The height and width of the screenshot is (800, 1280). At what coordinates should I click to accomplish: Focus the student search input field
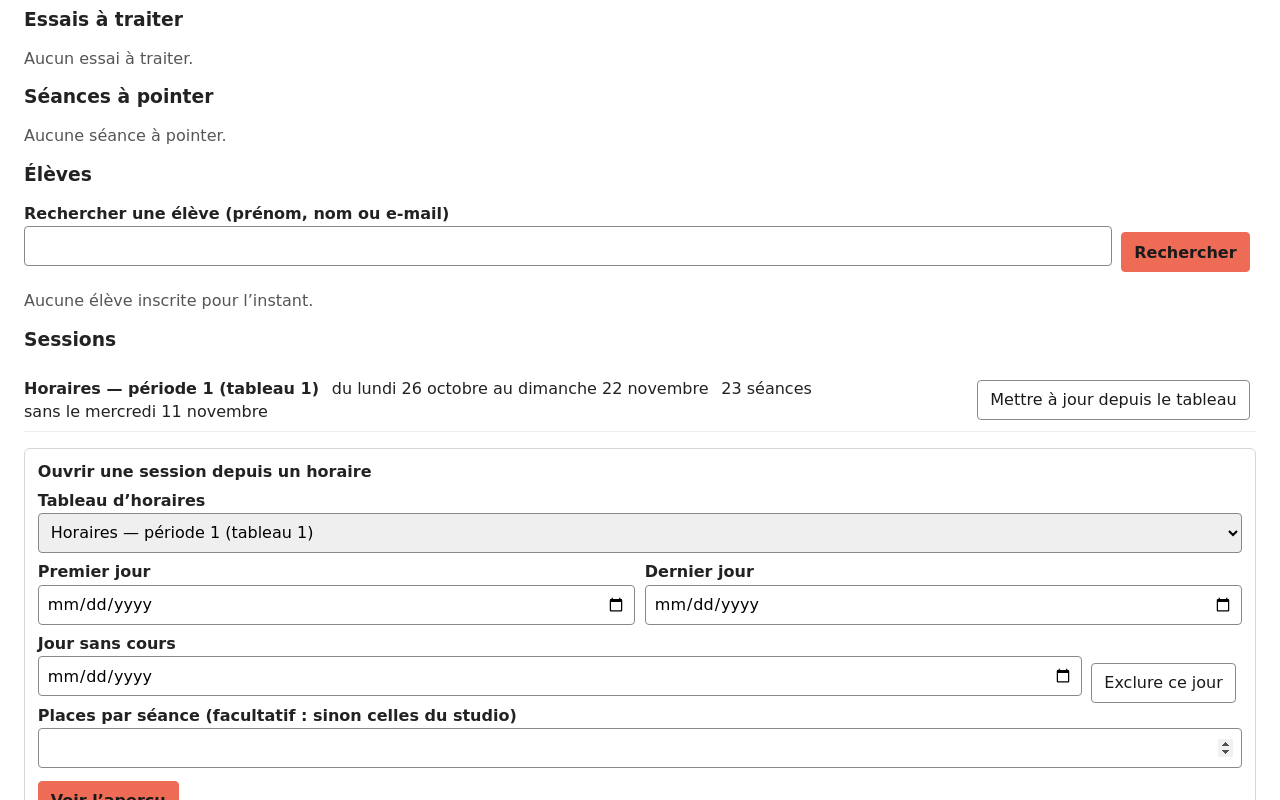(568, 246)
